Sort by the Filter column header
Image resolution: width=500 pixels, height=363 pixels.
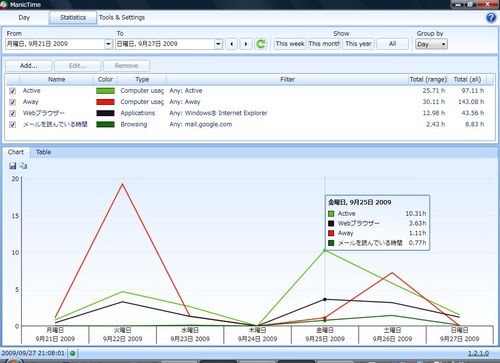[x=287, y=79]
